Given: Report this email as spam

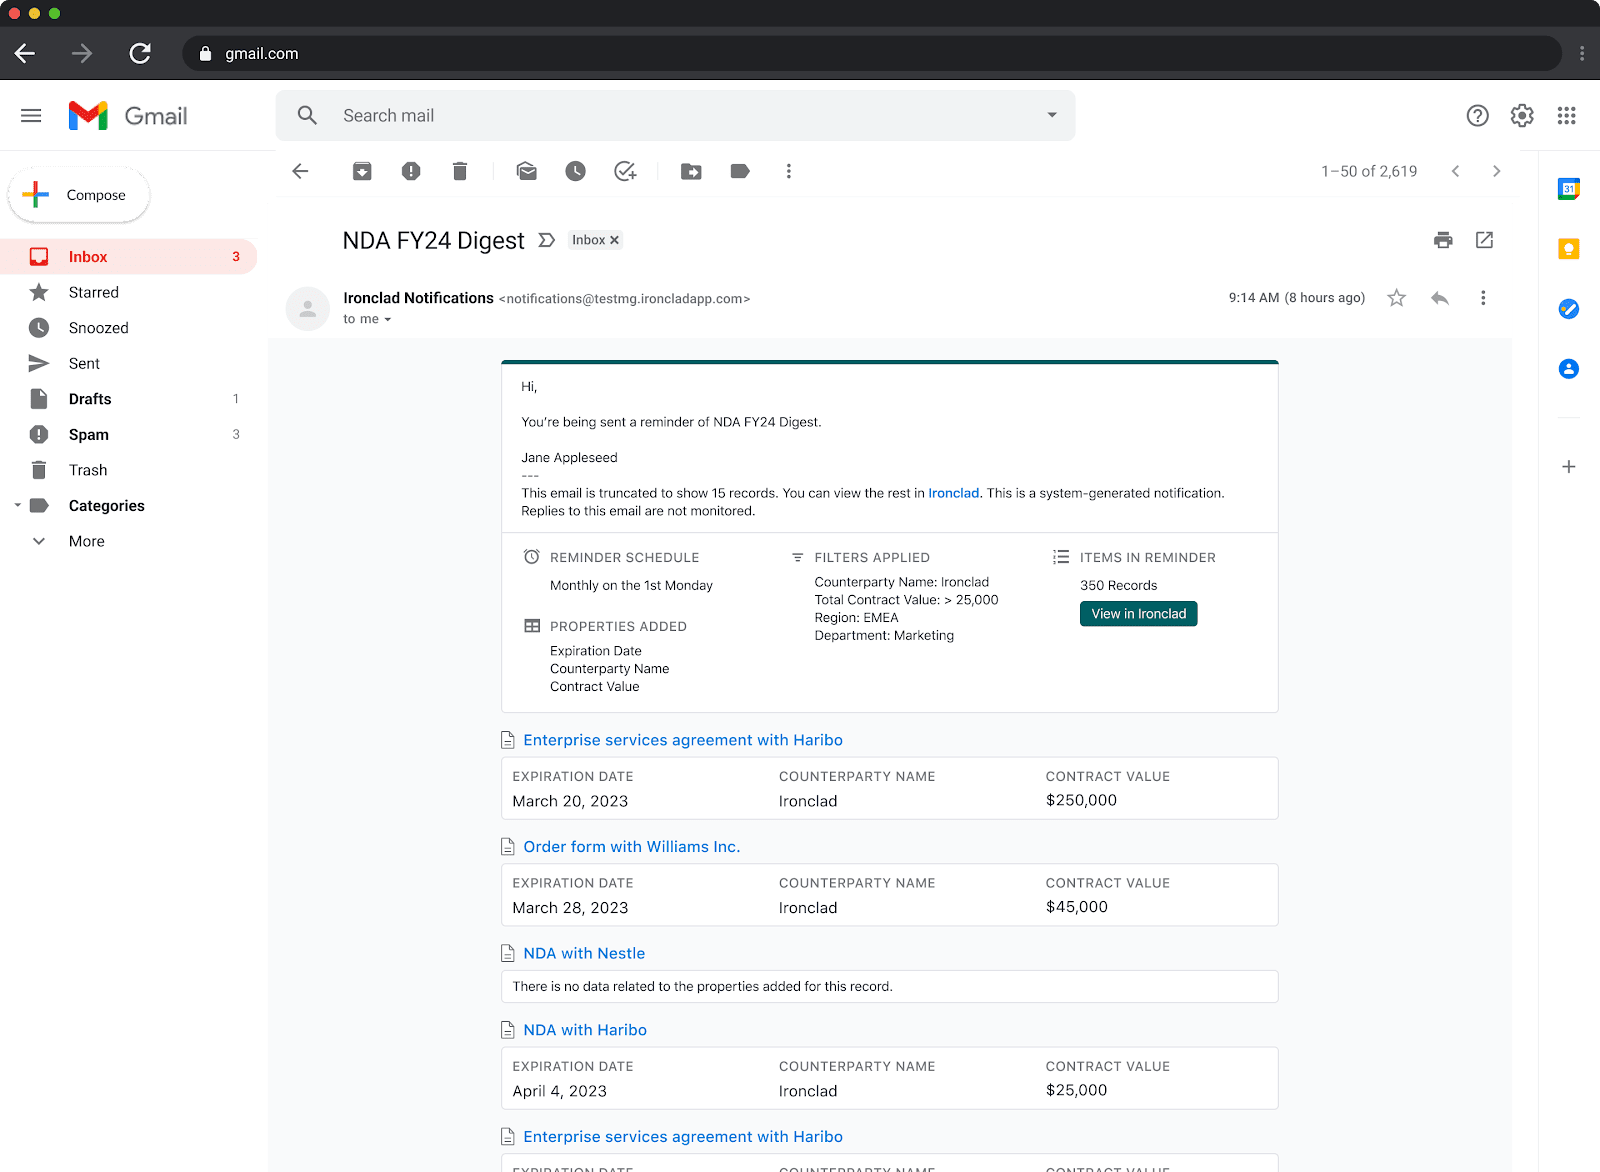Looking at the screenshot, I should tap(411, 171).
